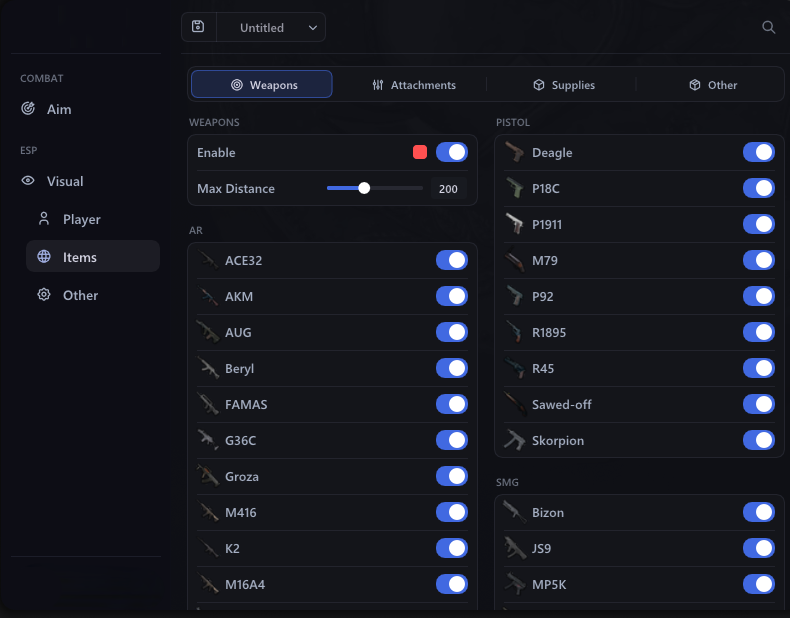Select the Player person icon
Viewport: 790px width, 618px height.
[44, 219]
